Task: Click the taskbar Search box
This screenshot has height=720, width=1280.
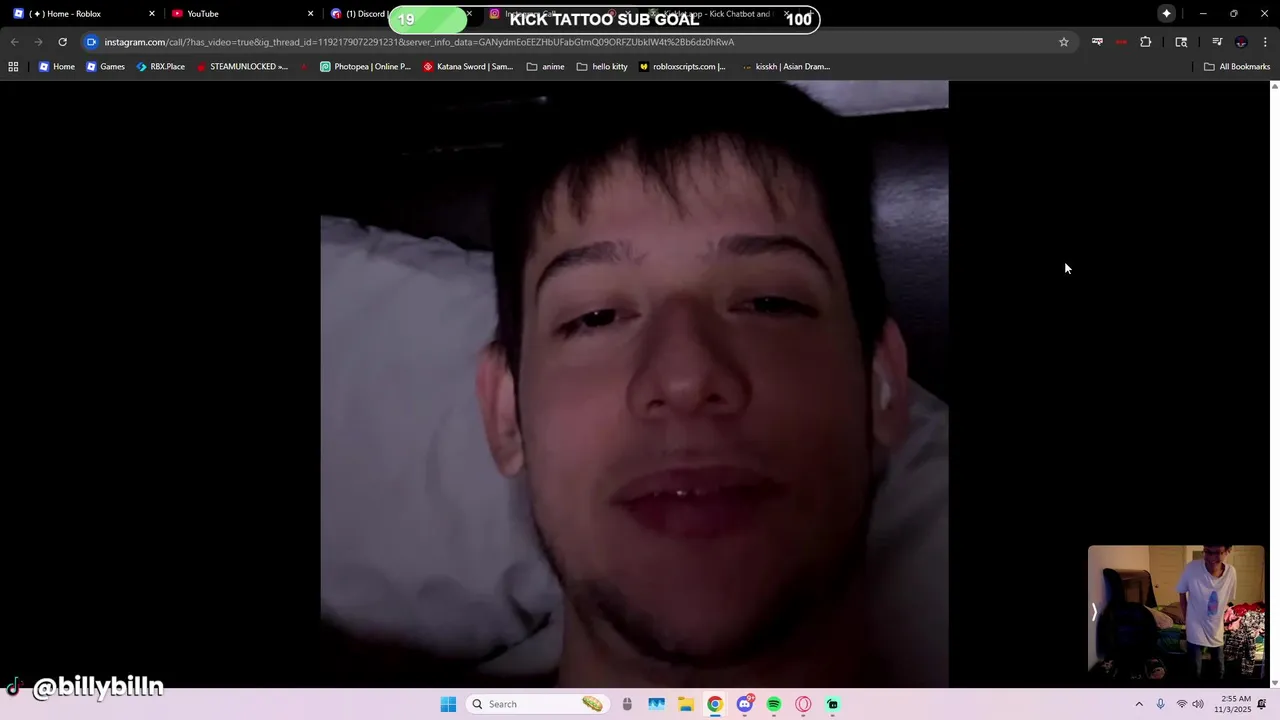Action: click(x=538, y=704)
